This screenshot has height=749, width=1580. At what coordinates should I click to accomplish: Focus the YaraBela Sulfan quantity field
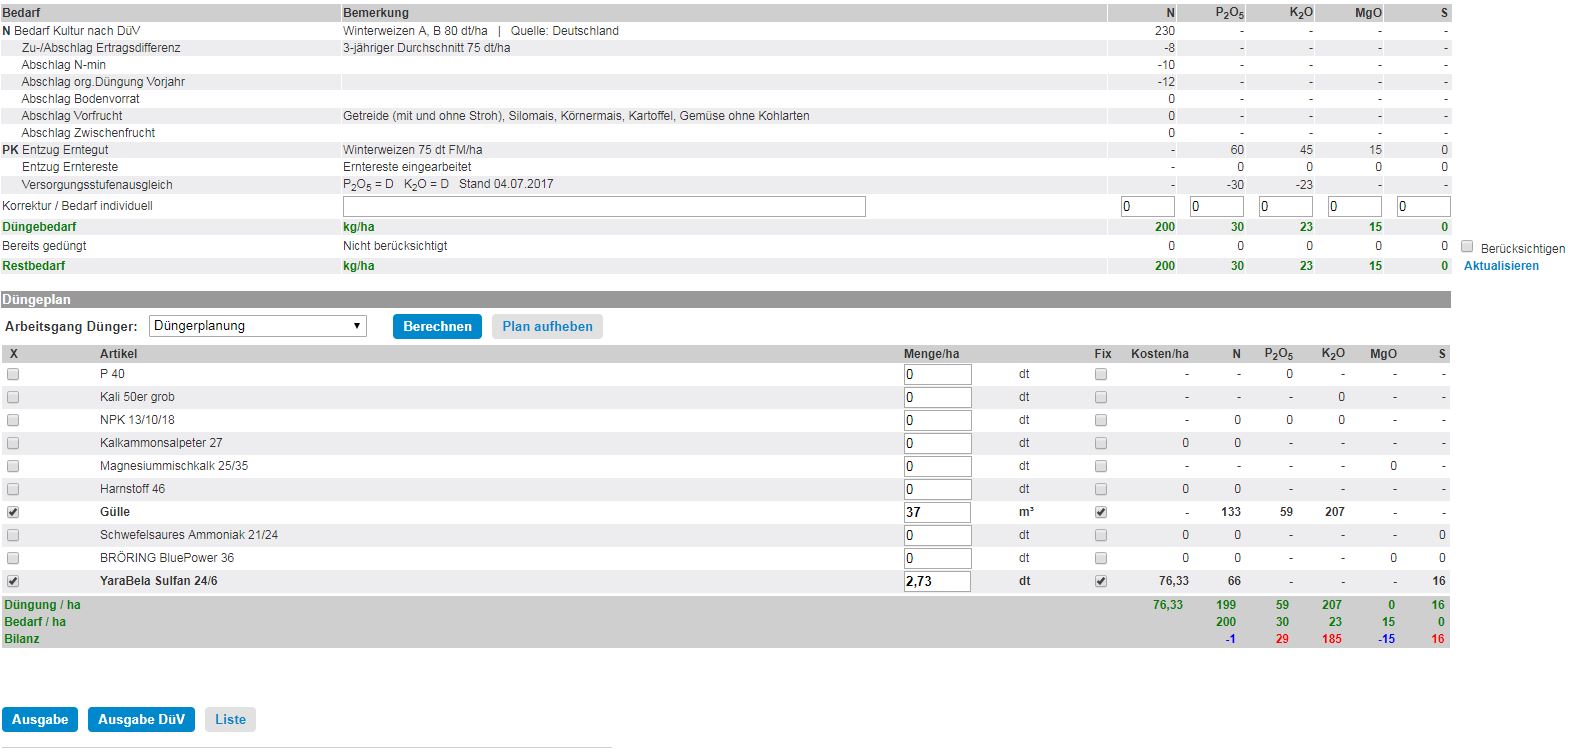coord(937,581)
